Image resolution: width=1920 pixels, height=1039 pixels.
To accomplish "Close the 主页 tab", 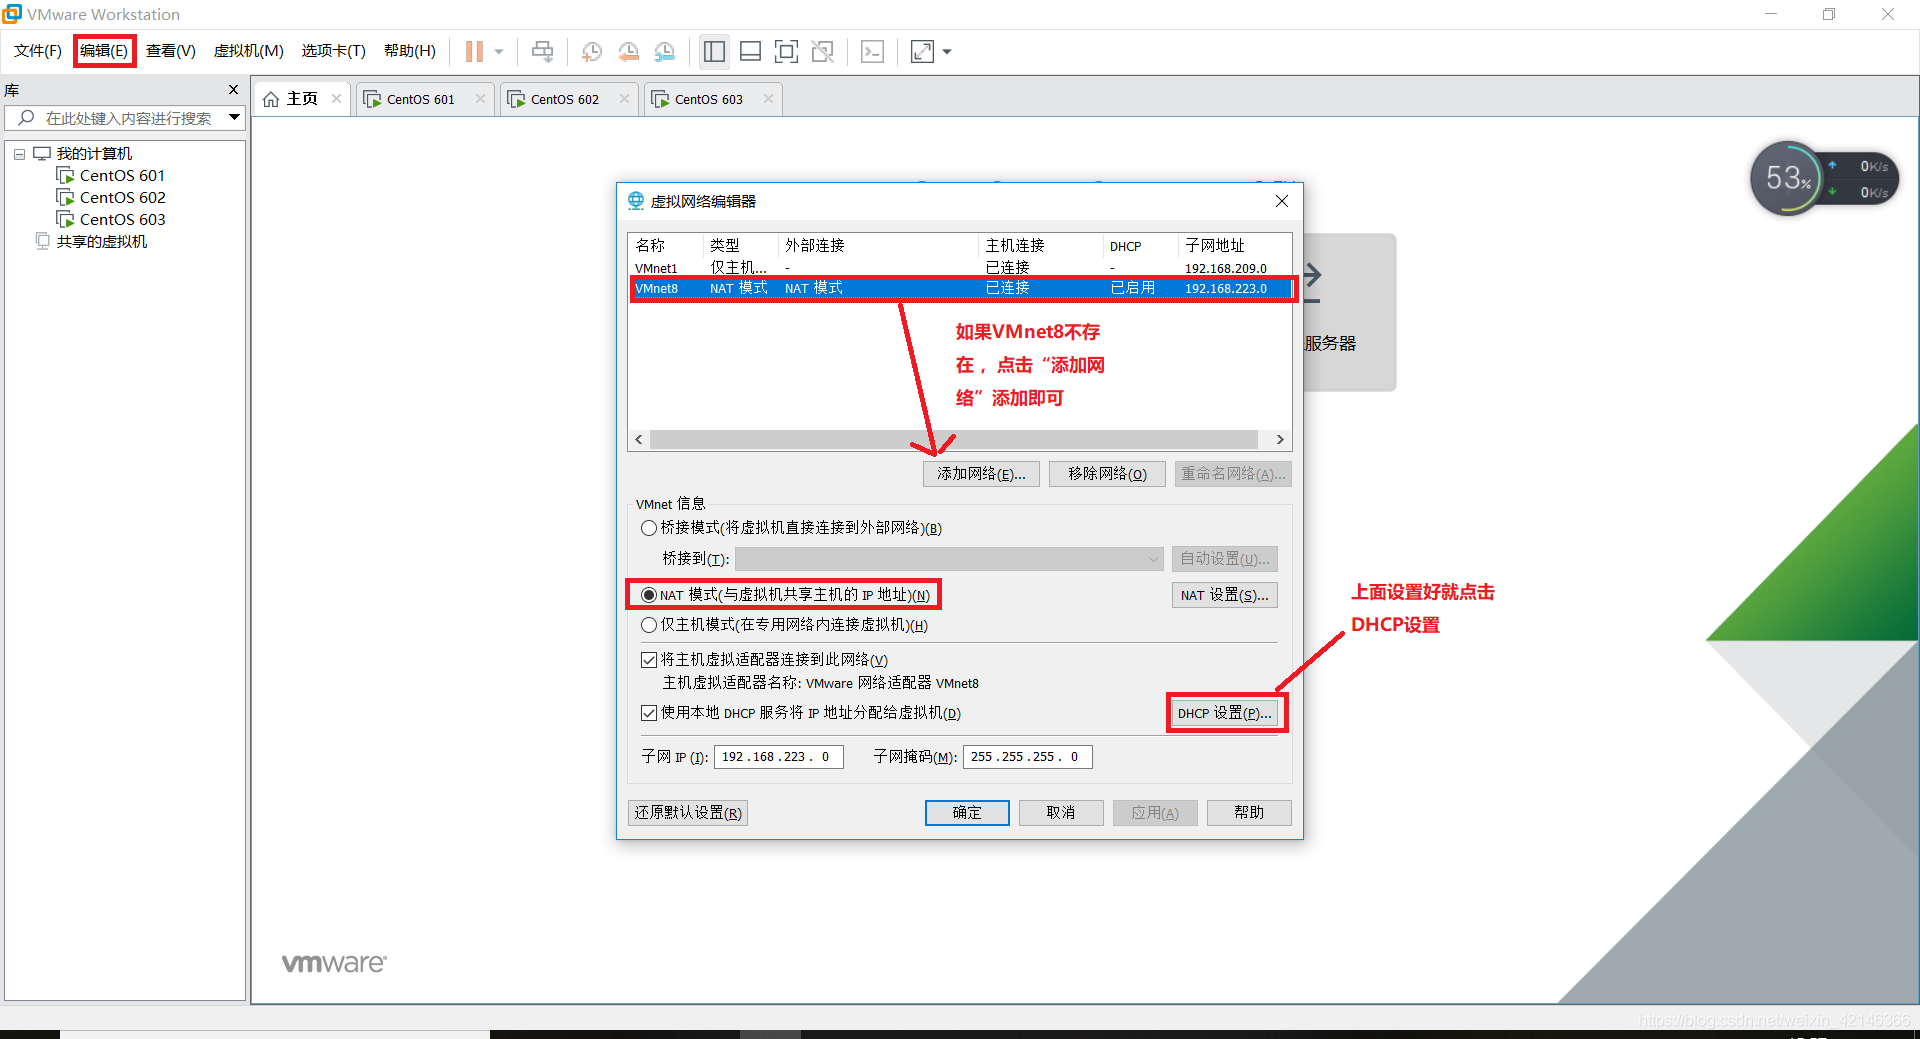I will pyautogui.click(x=336, y=98).
